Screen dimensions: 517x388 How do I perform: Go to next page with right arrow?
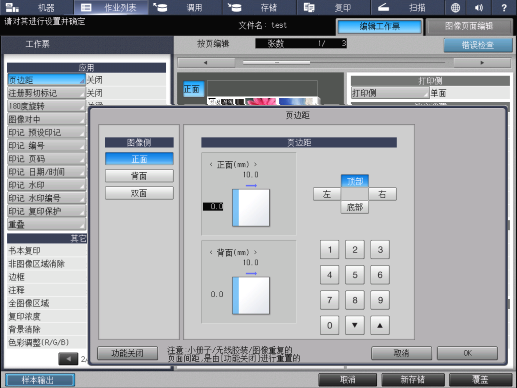482,63
